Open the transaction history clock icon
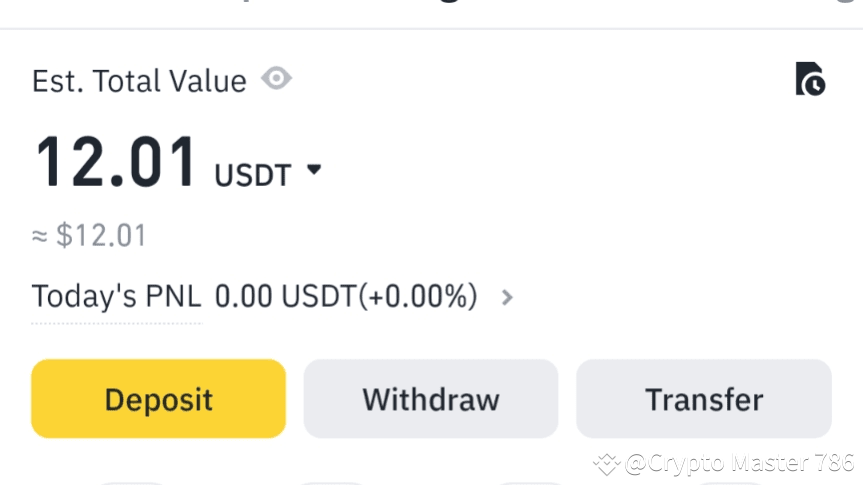 (x=810, y=79)
